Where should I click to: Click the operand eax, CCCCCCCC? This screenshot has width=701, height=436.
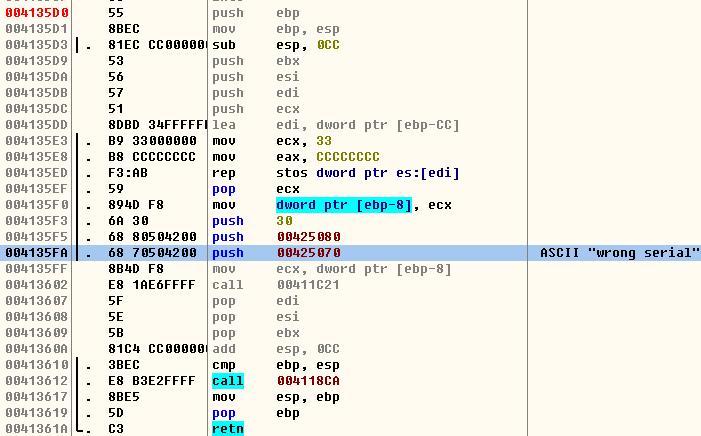[328, 157]
